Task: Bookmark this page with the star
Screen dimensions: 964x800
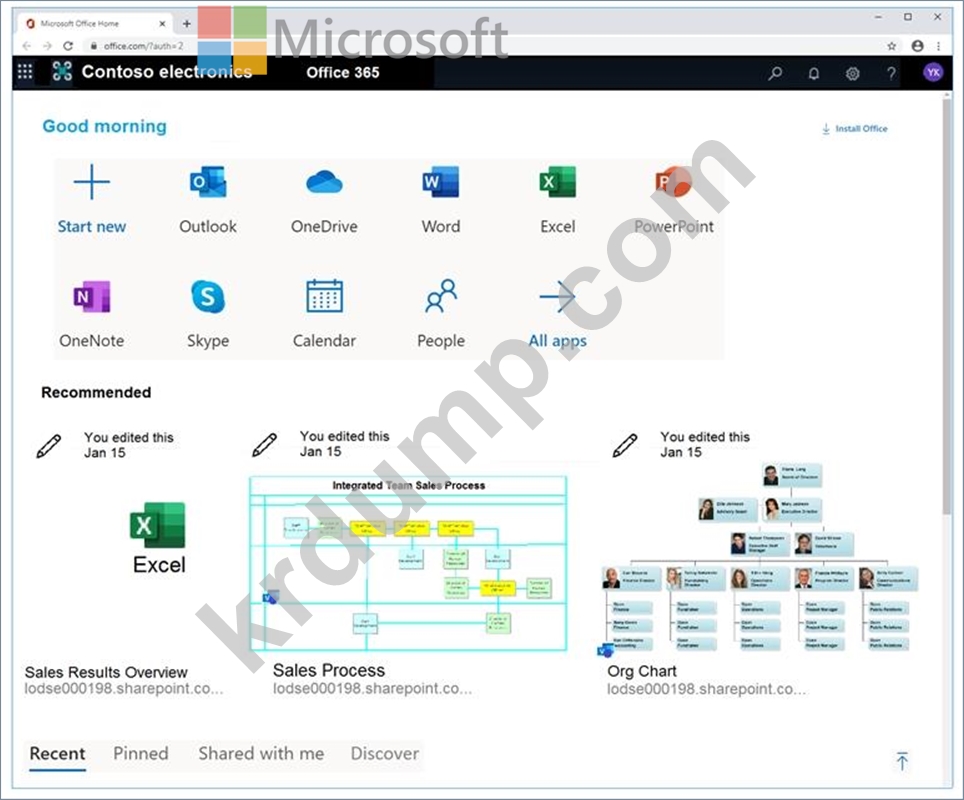Action: (891, 46)
